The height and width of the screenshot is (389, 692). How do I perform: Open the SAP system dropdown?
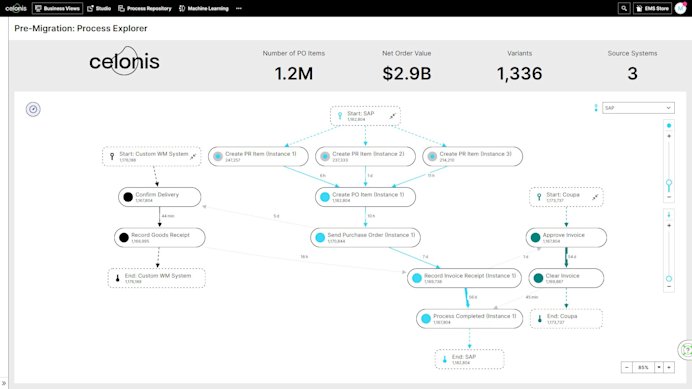[638, 108]
